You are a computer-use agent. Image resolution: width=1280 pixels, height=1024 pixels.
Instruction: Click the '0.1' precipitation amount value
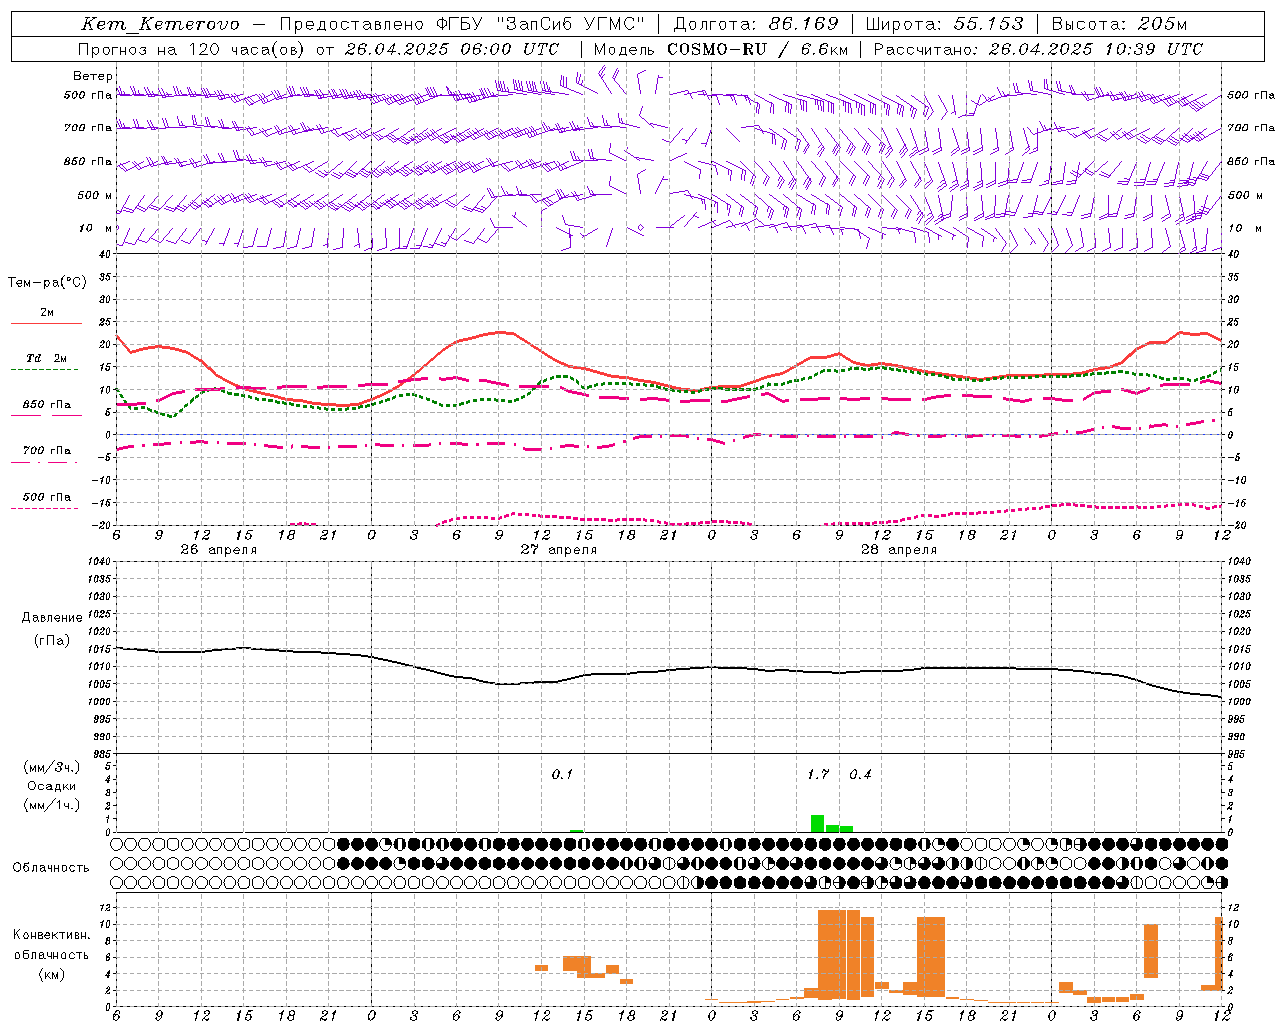(x=562, y=774)
